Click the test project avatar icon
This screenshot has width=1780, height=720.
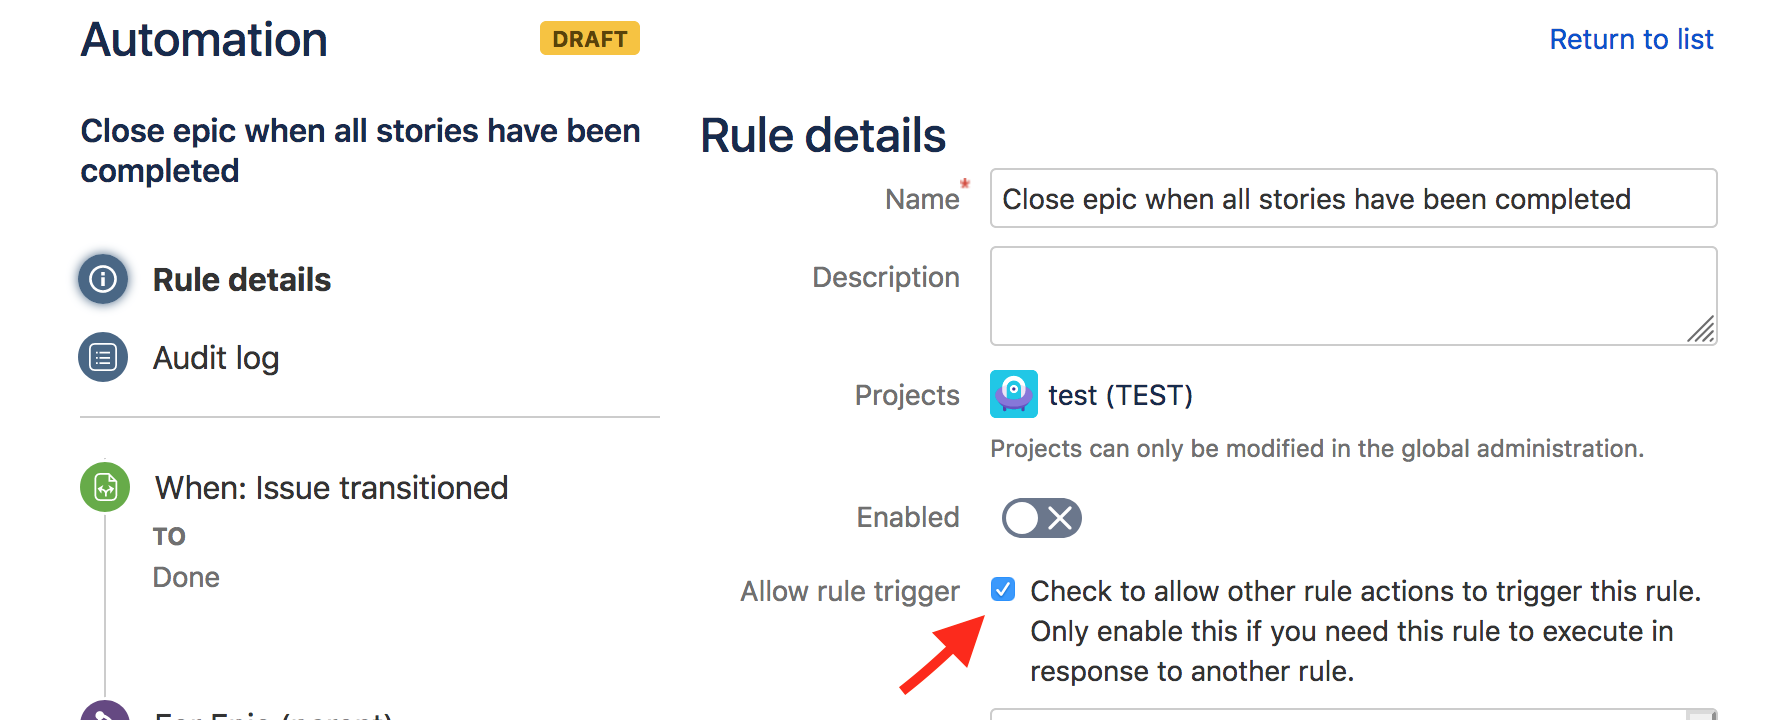pos(1013,395)
